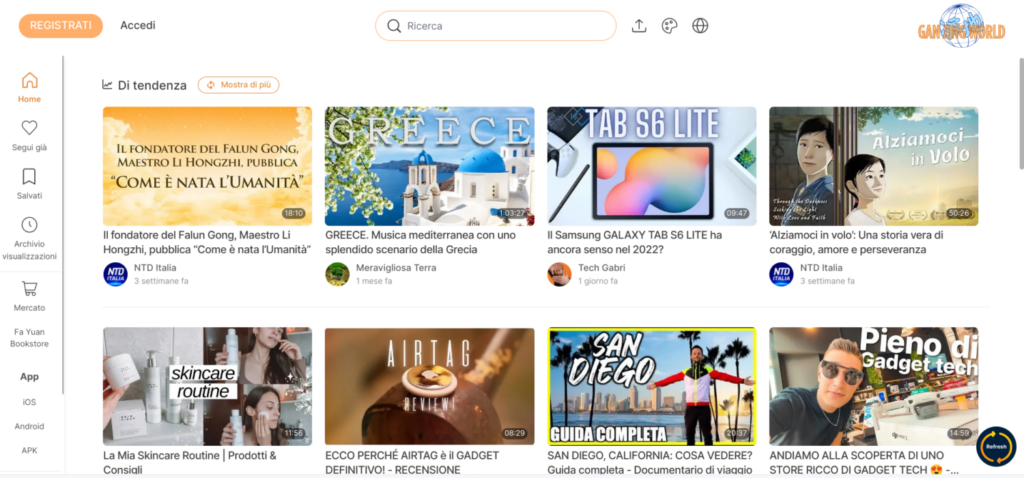The height and width of the screenshot is (478, 1024).
Task: Open the Alziamoci in Volo thumbnail
Action: pos(874,166)
